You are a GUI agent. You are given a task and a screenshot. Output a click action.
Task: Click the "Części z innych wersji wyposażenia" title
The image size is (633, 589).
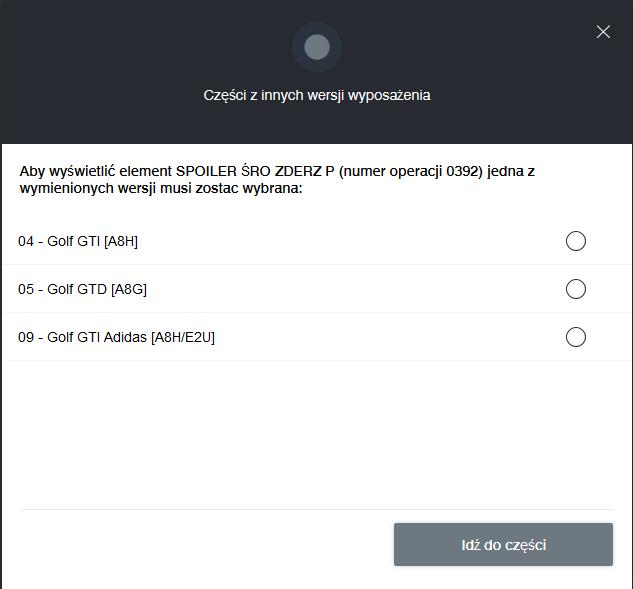click(x=317, y=95)
